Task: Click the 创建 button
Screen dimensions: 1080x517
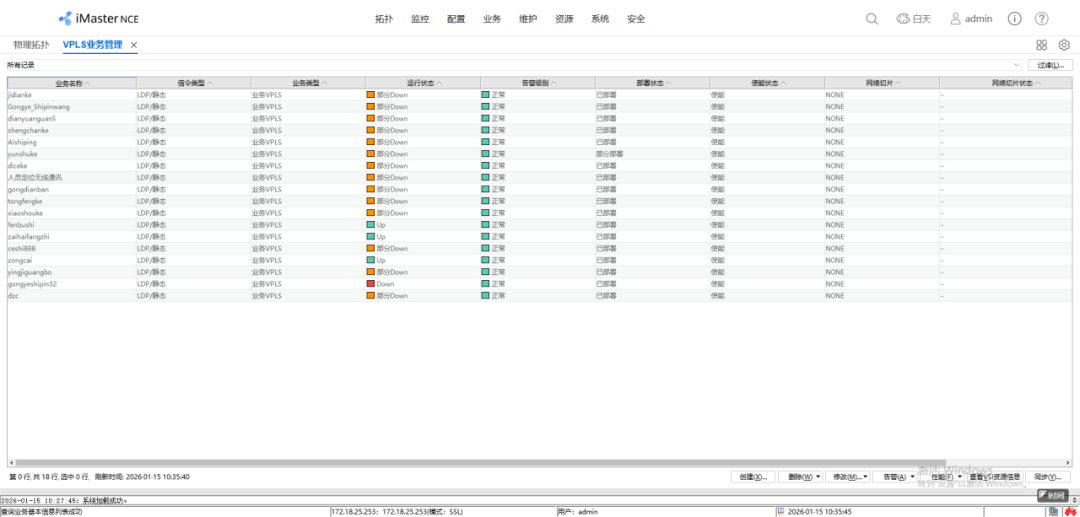Action: [x=752, y=477]
